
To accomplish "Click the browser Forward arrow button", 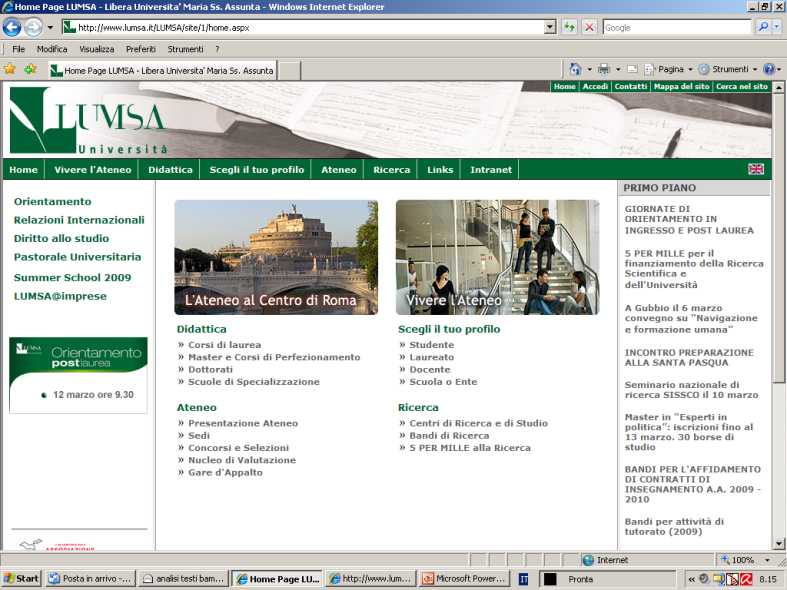I will [33, 27].
